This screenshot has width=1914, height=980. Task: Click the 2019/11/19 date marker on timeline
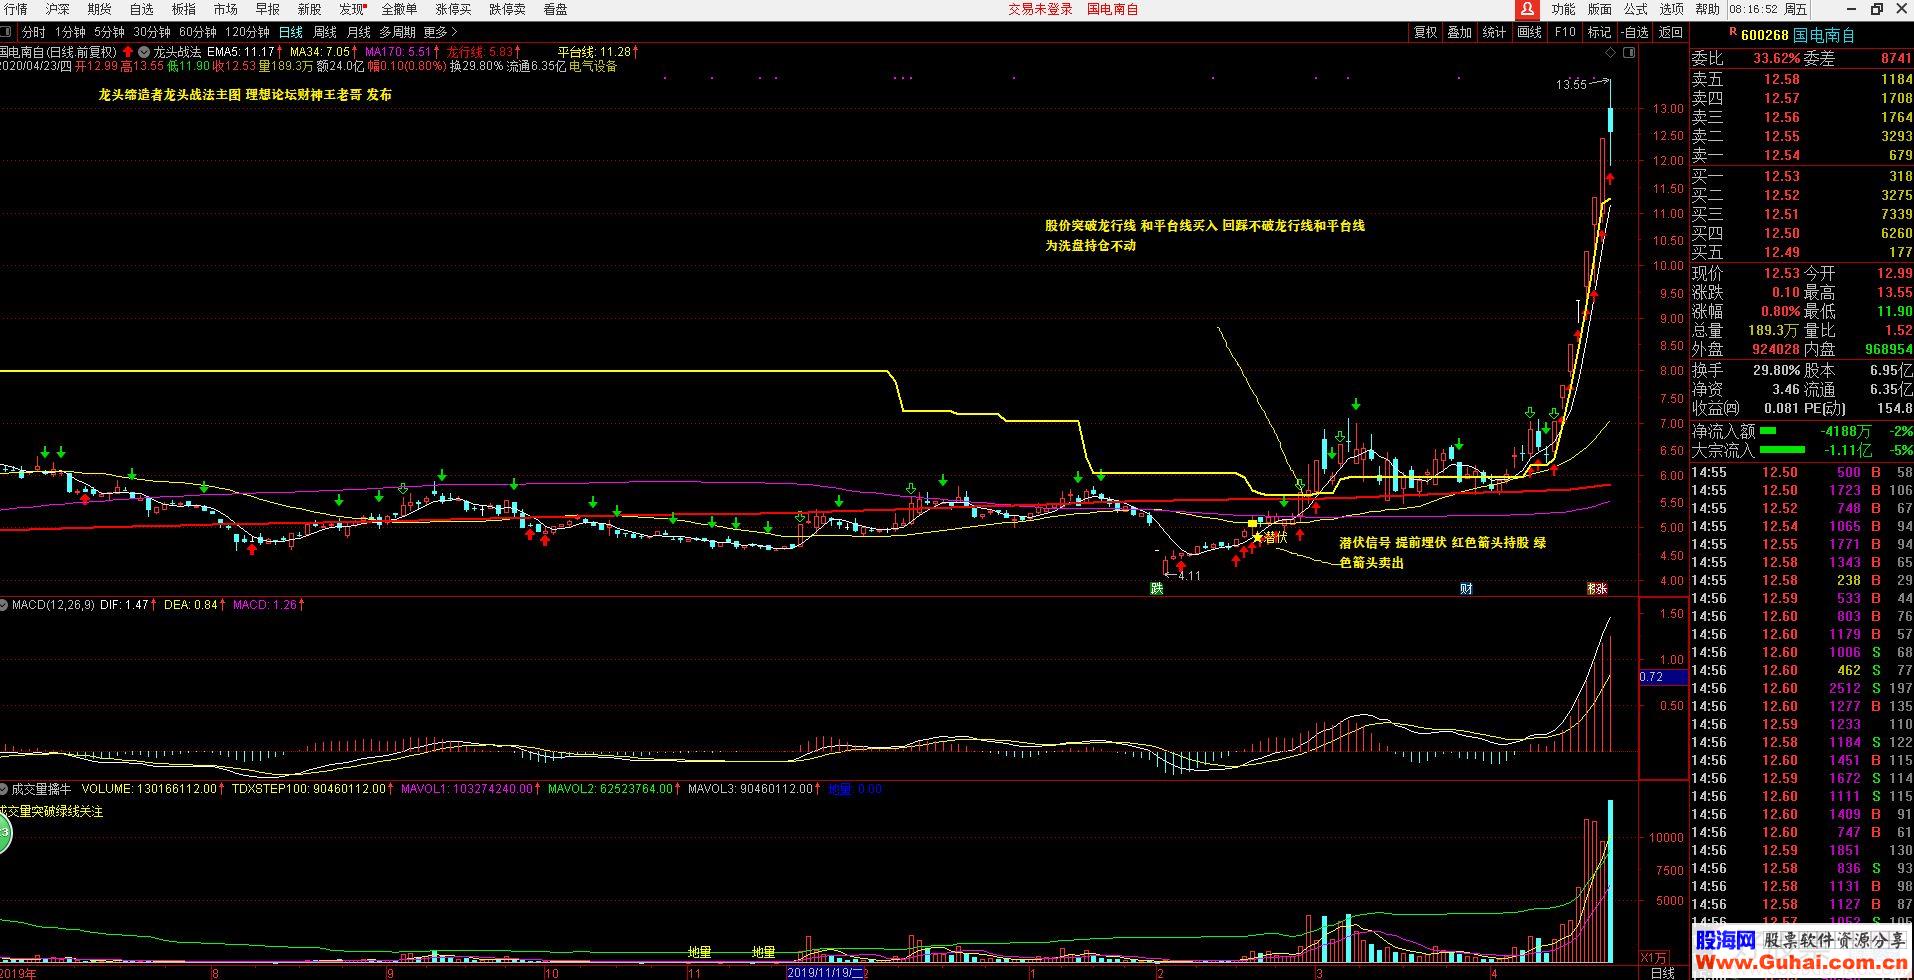coord(826,972)
